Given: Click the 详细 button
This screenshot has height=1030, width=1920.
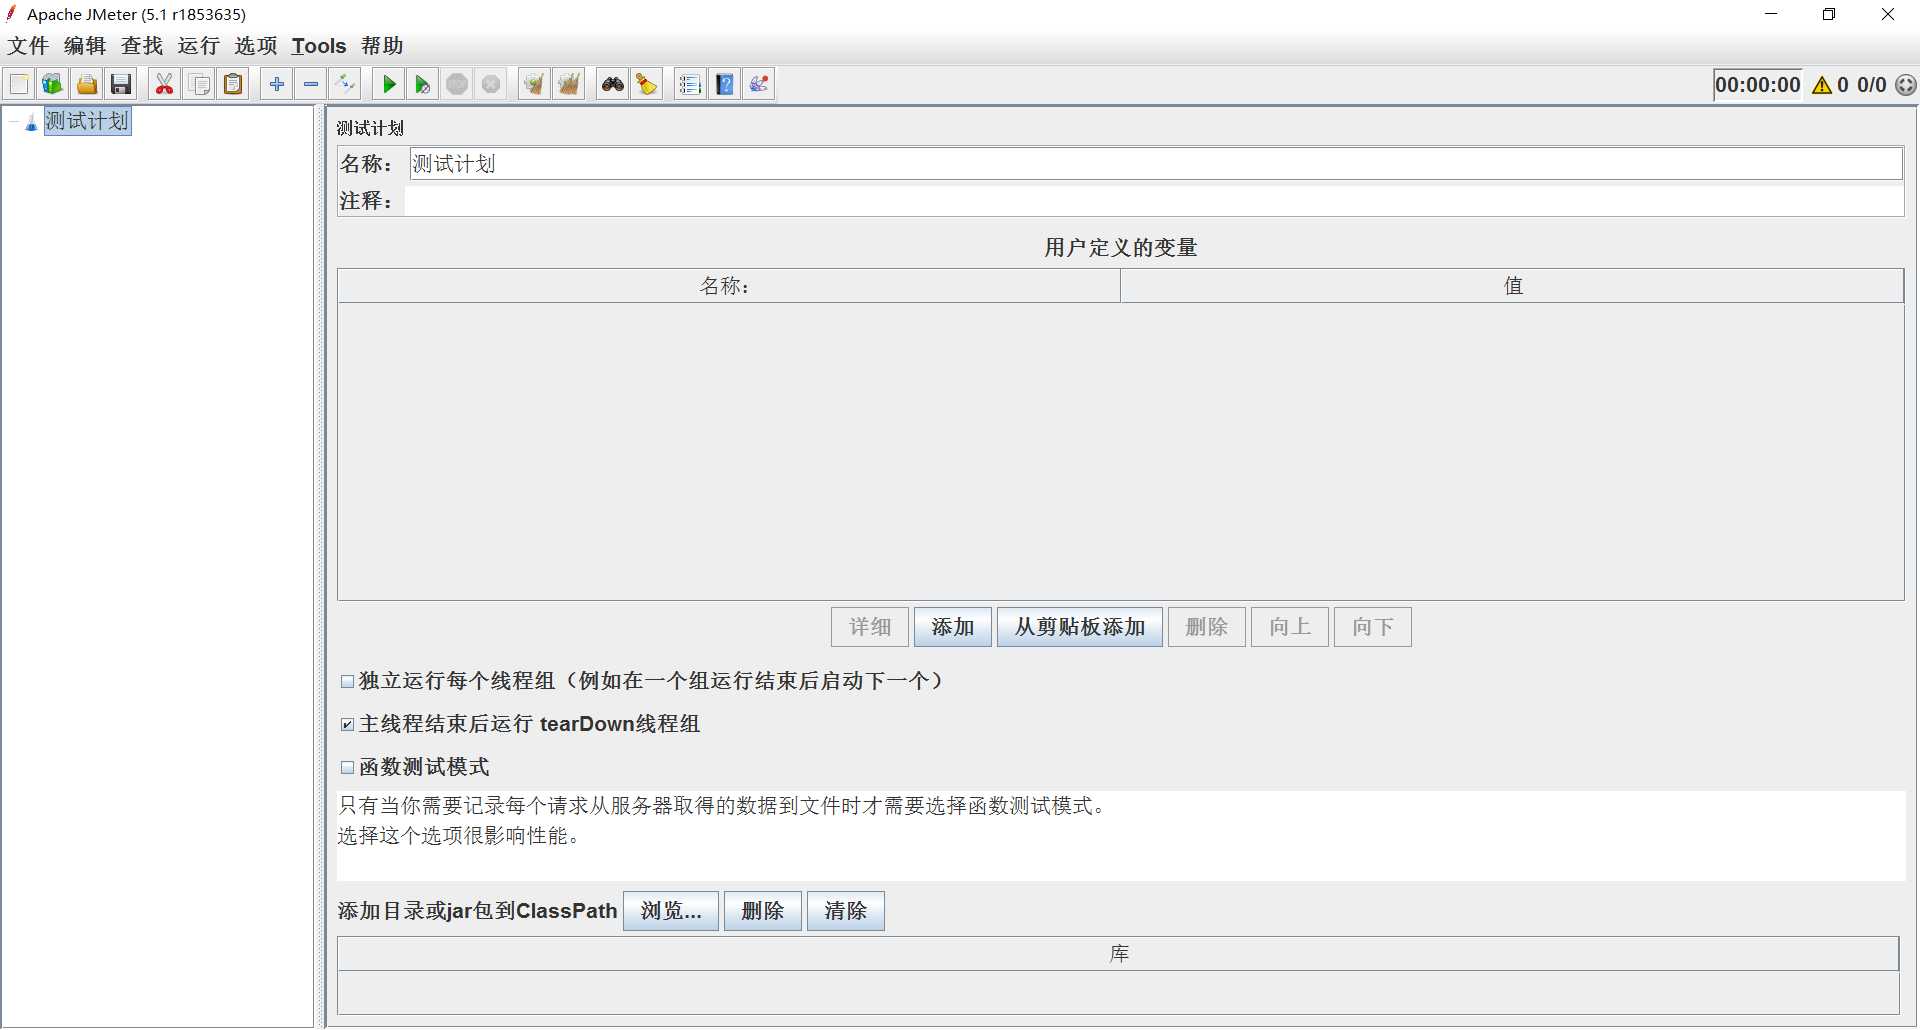Looking at the screenshot, I should tap(870, 627).
